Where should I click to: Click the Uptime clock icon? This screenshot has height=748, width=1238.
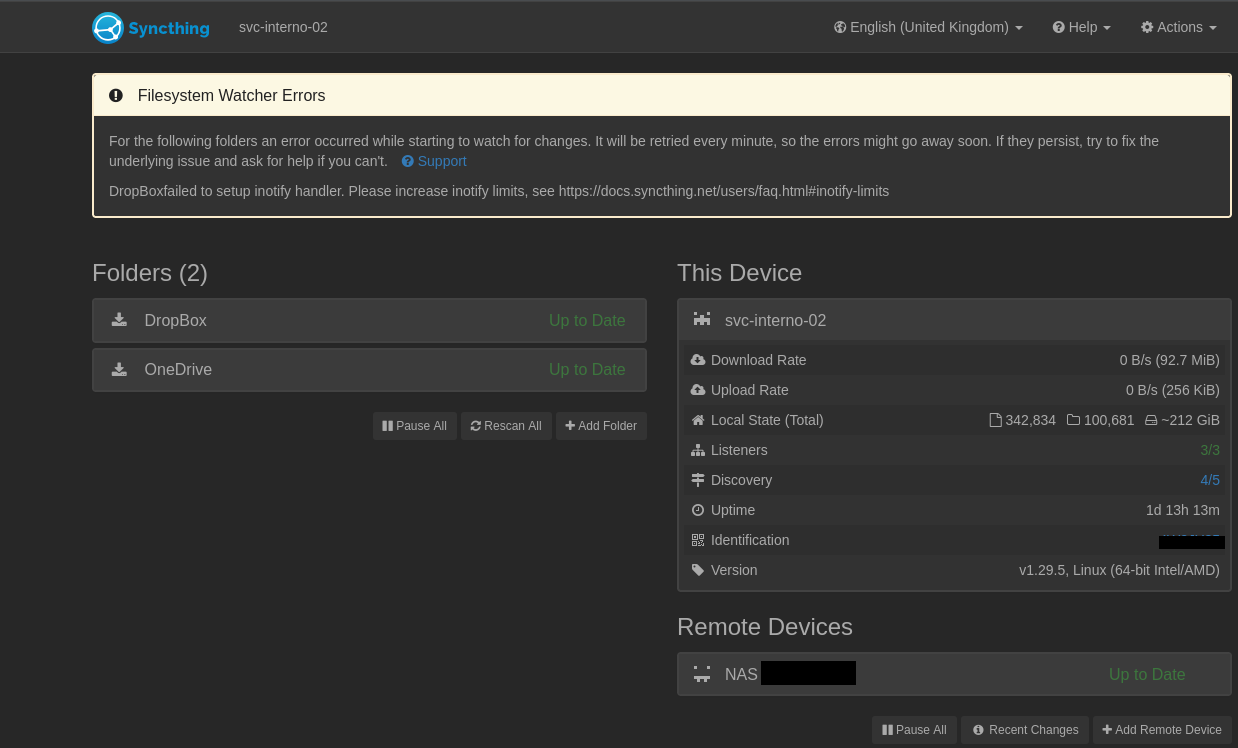[698, 510]
